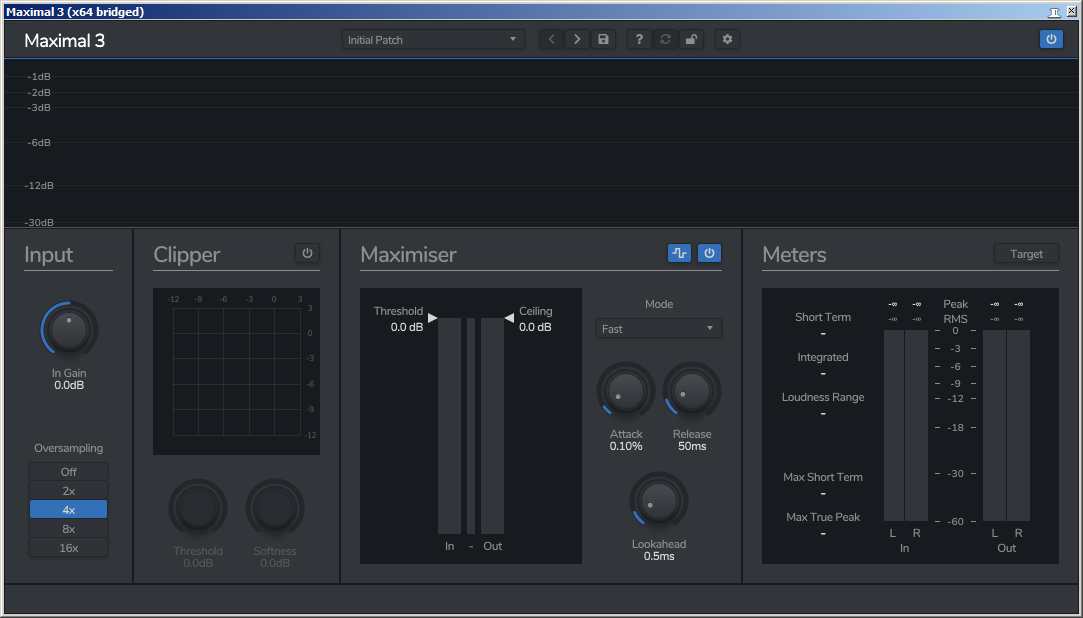Set oversampling to 2x

click(x=68, y=491)
